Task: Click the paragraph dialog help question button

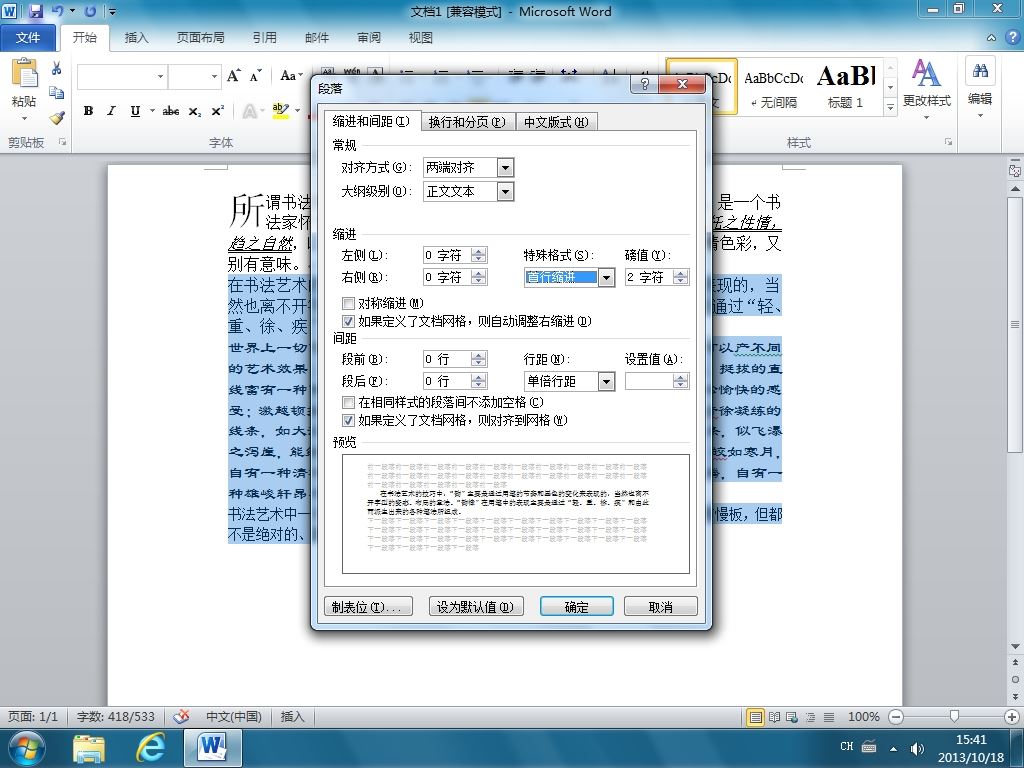Action: point(645,84)
